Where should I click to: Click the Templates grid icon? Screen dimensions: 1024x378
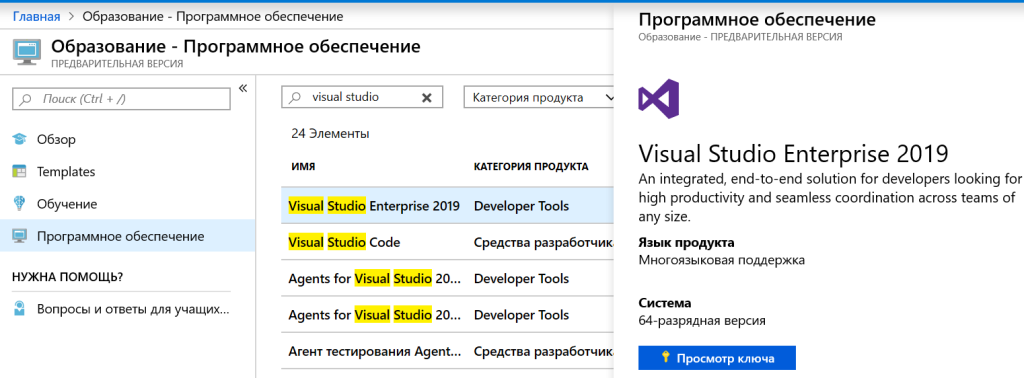pyautogui.click(x=20, y=172)
